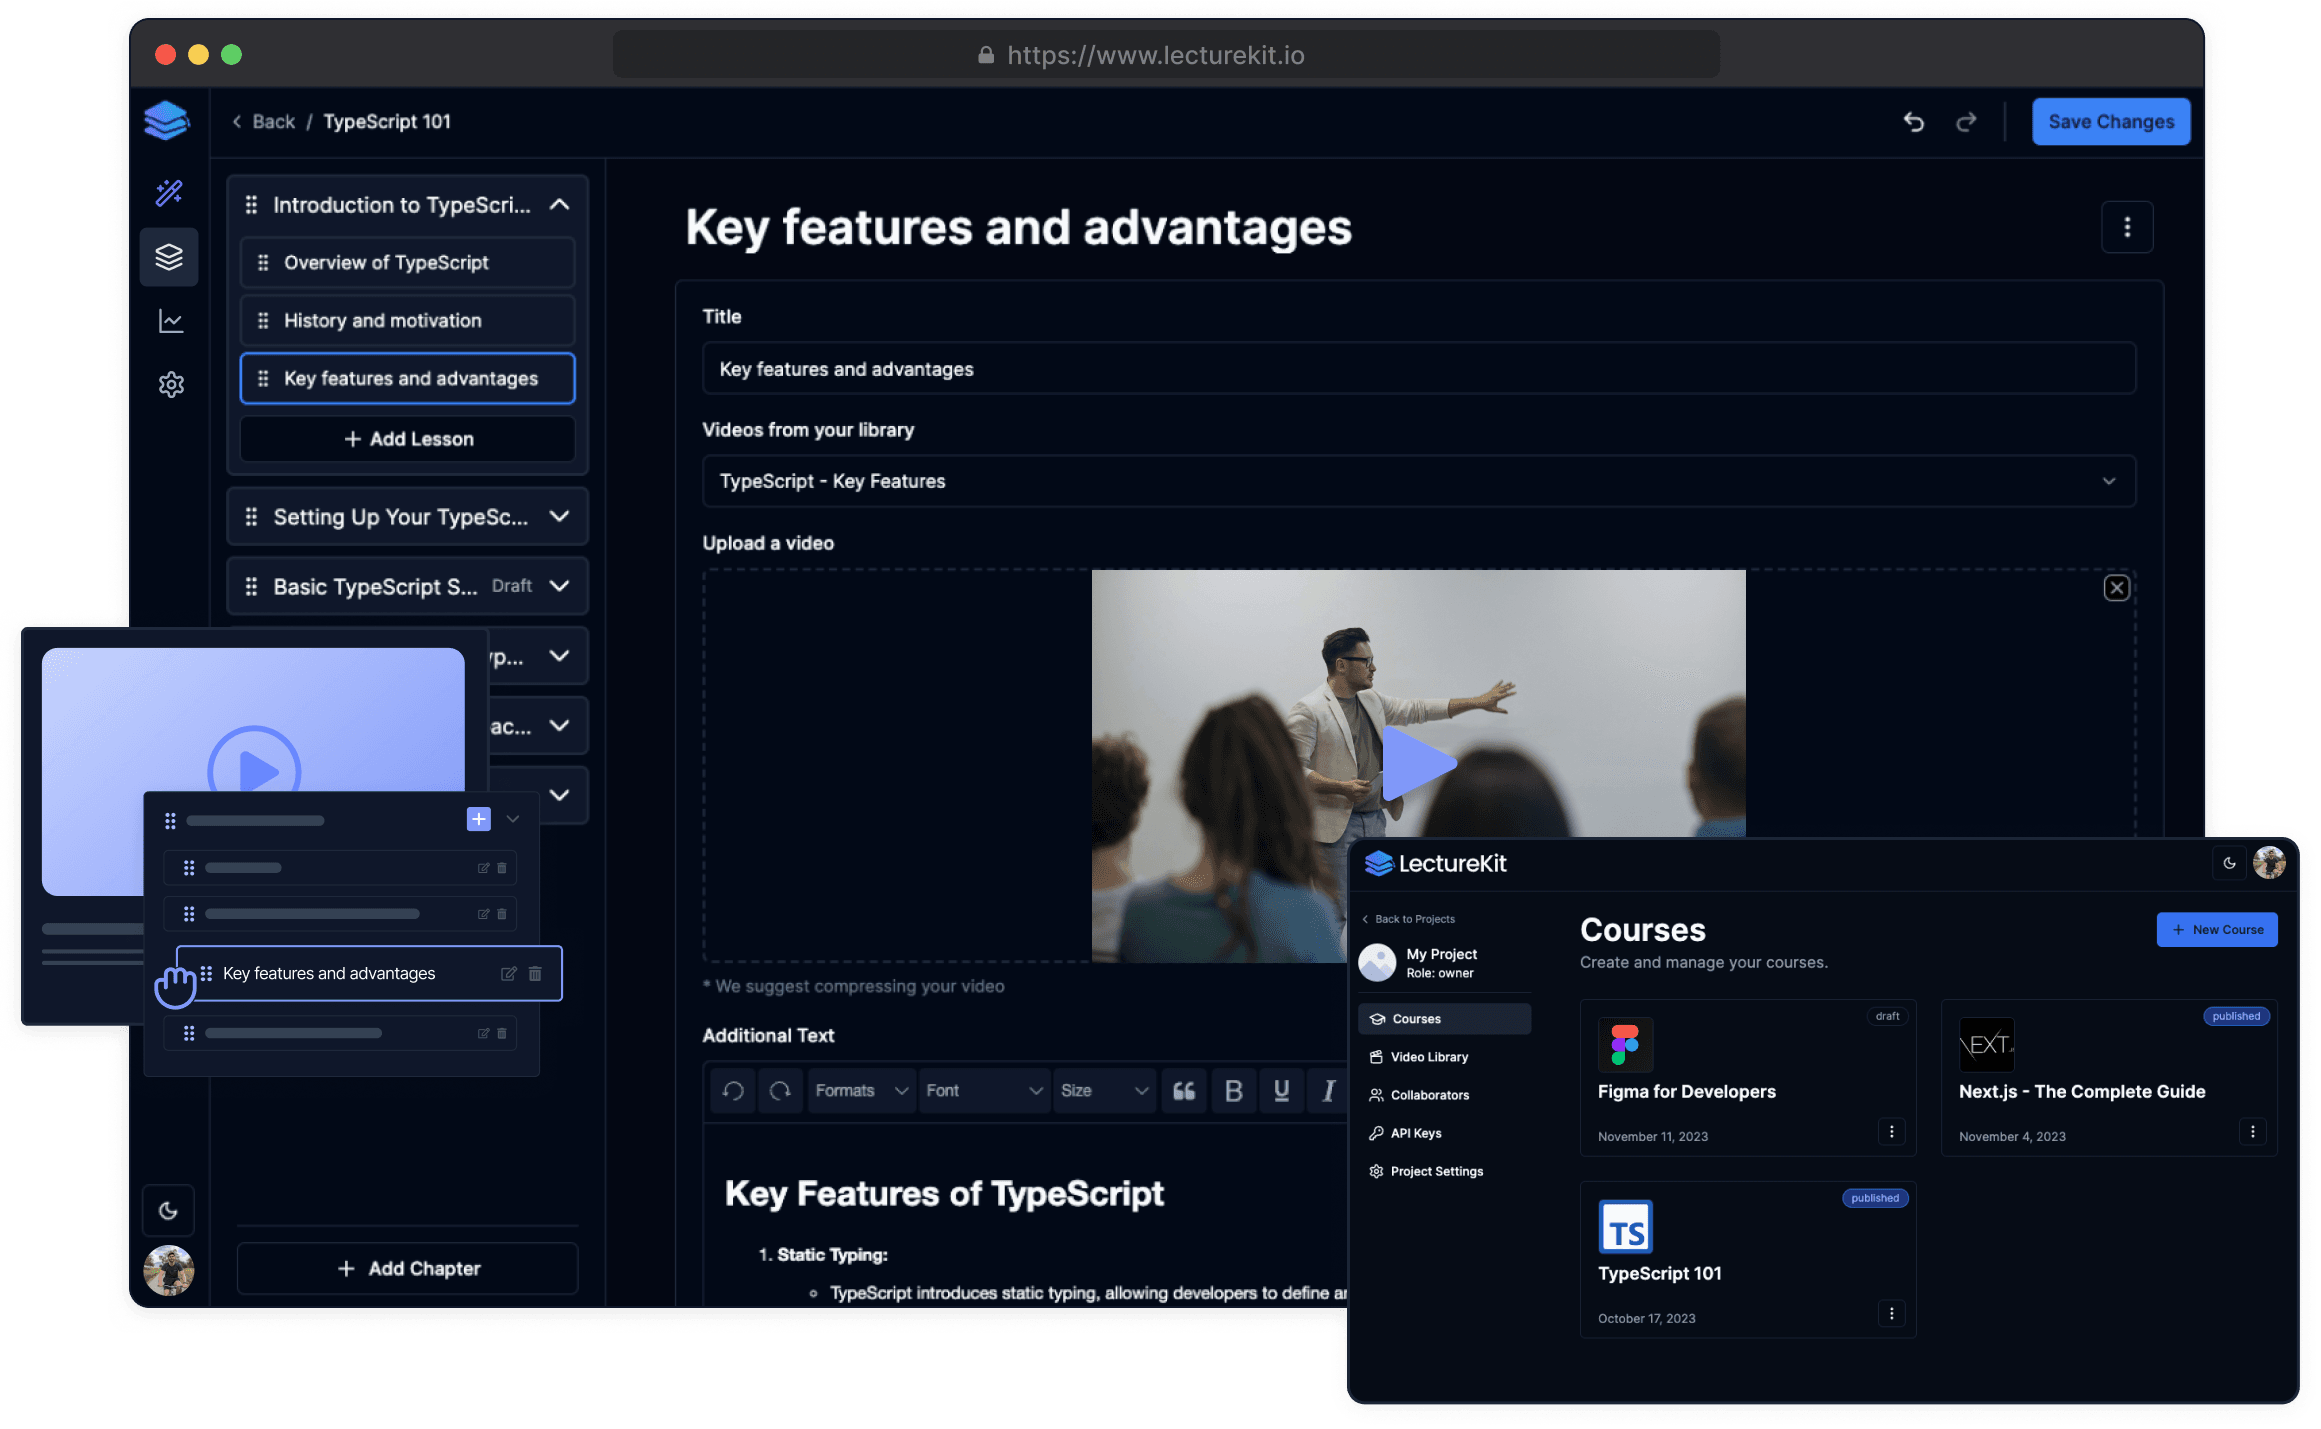Expand the Setting Up Your TypeScript chapter
2321x1429 pixels.
click(x=560, y=517)
